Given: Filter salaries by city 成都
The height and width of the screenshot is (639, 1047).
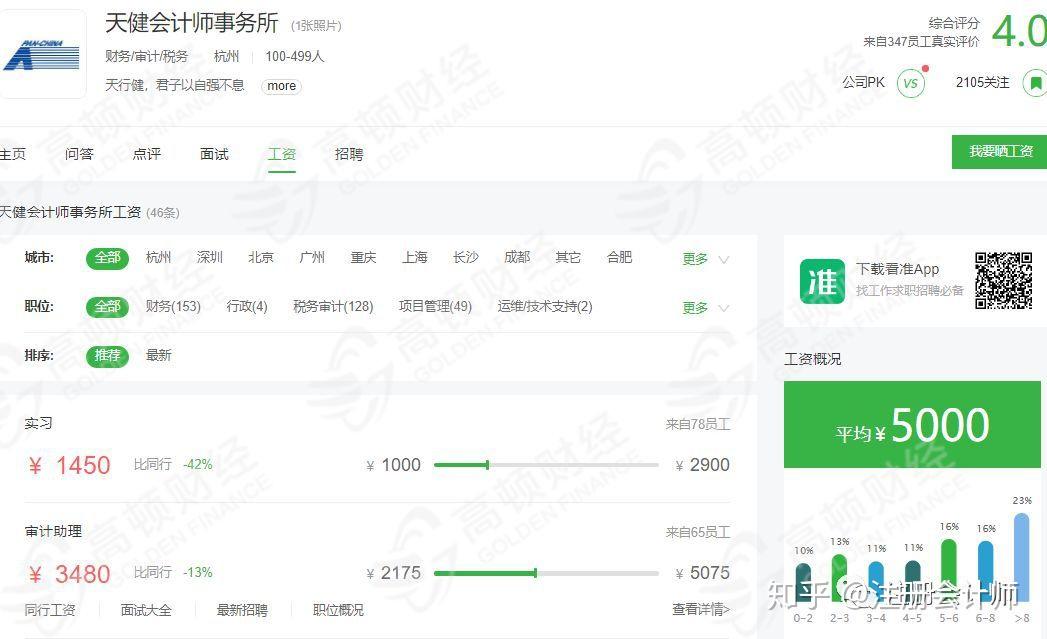Looking at the screenshot, I should click(x=517, y=258).
